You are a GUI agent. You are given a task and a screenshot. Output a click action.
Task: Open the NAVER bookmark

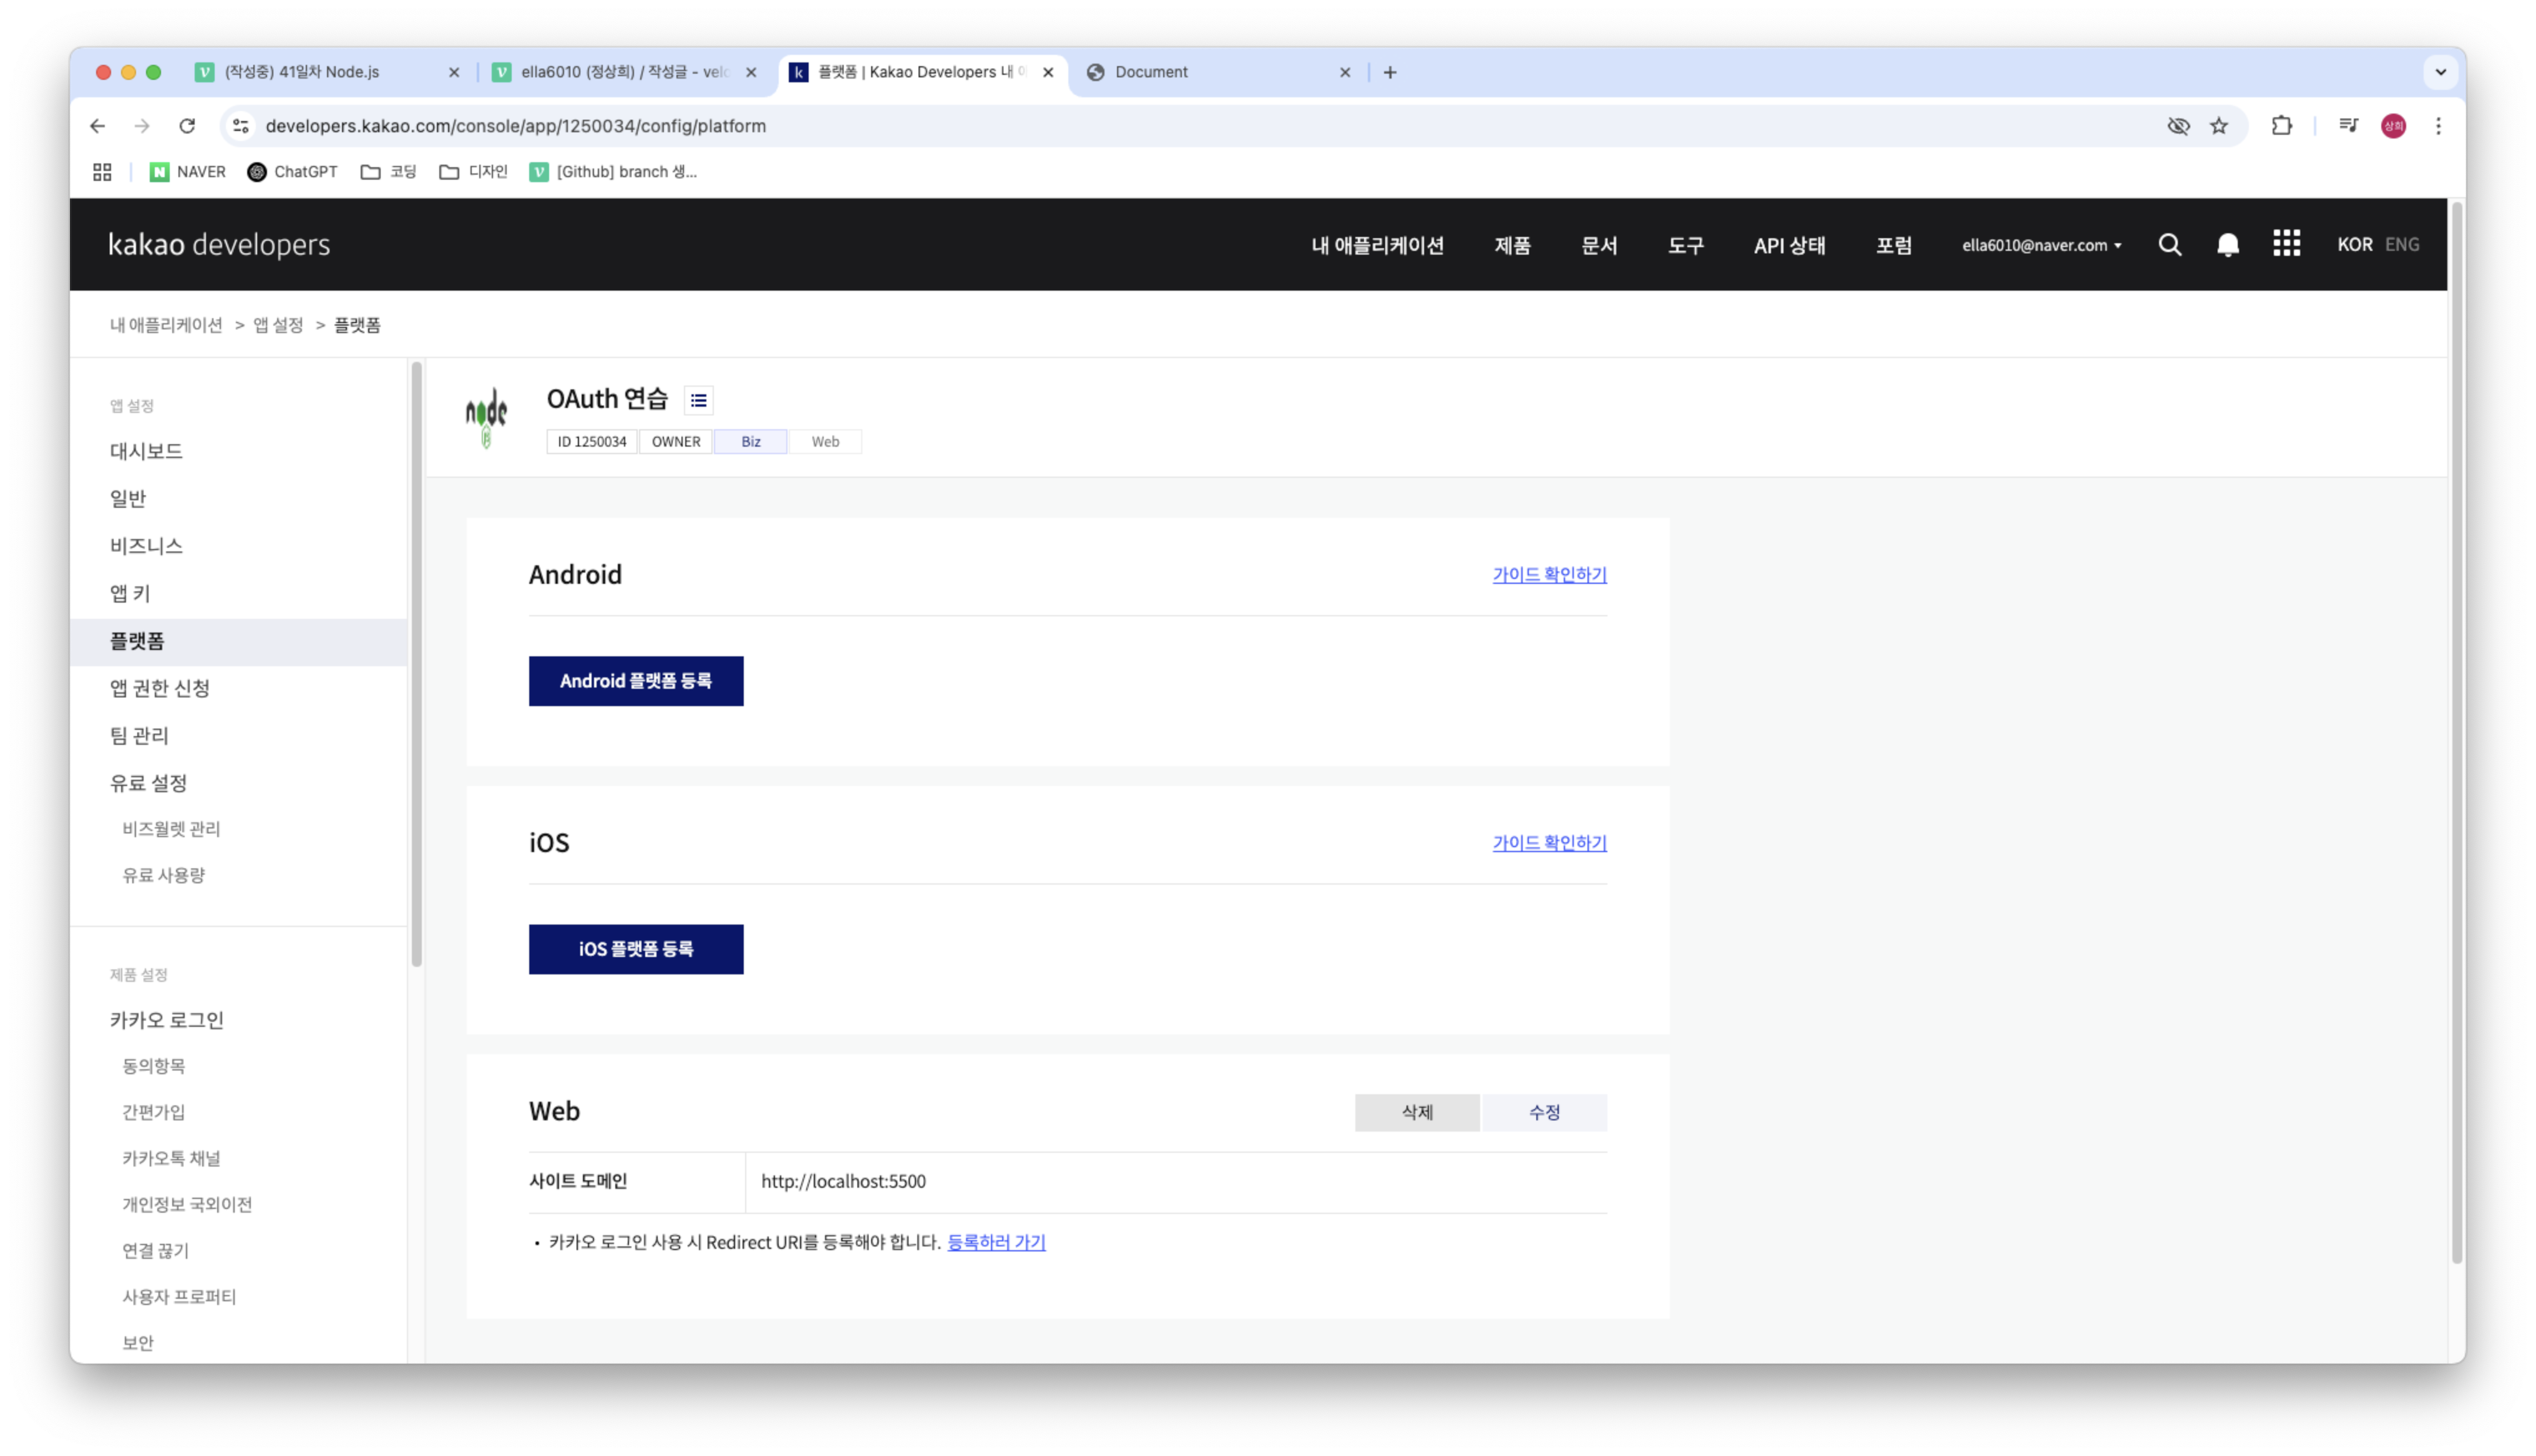(188, 172)
